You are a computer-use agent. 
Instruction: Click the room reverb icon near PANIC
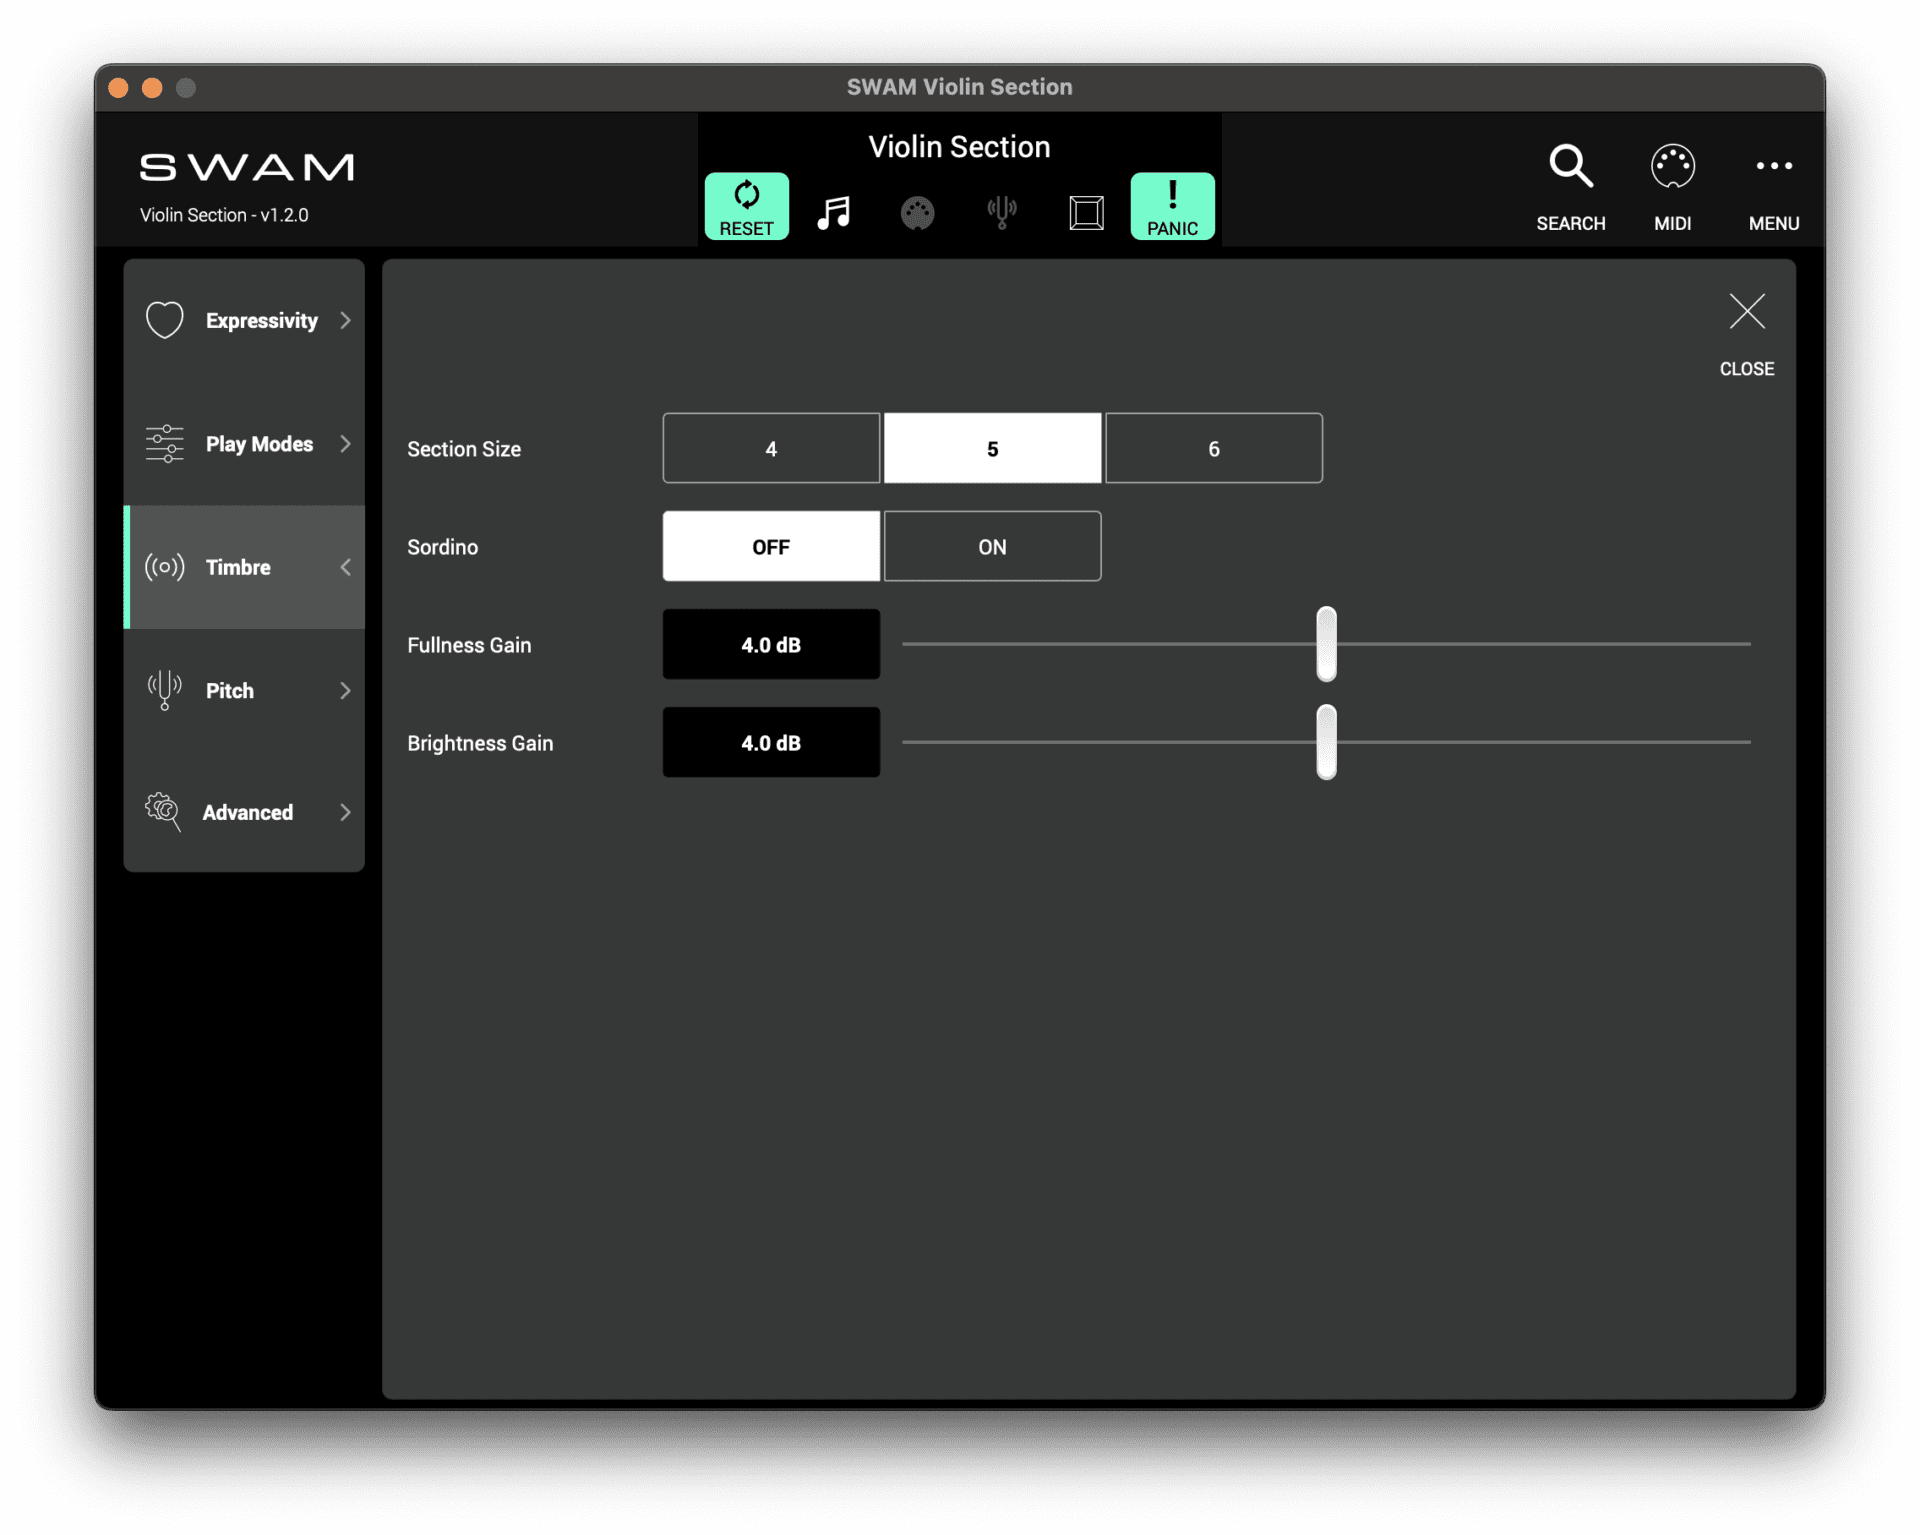pos(1086,212)
